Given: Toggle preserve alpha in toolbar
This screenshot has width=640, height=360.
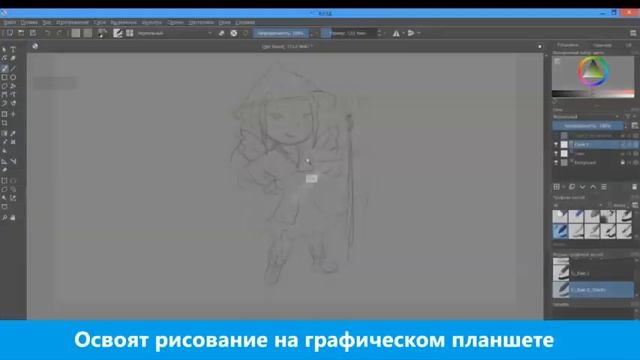Looking at the screenshot, I should click(234, 33).
